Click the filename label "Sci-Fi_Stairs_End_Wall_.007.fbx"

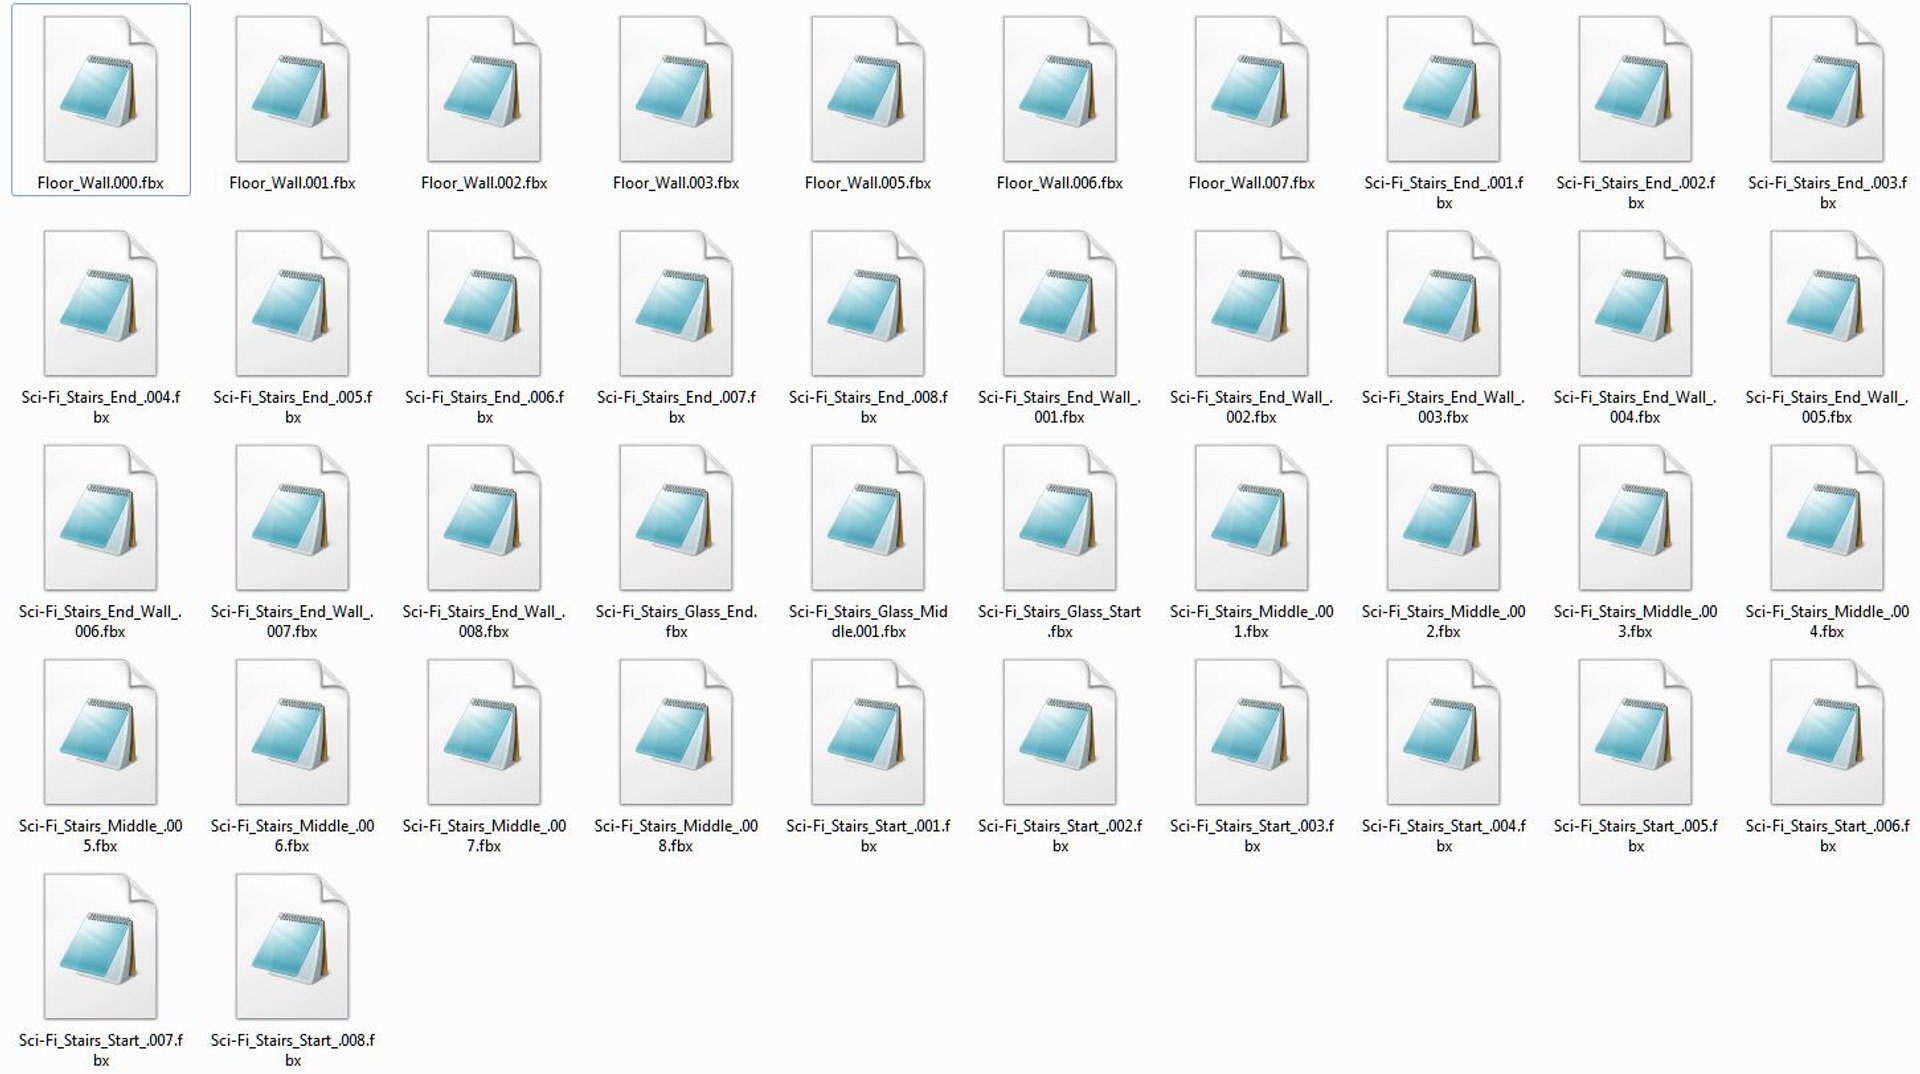[x=292, y=621]
